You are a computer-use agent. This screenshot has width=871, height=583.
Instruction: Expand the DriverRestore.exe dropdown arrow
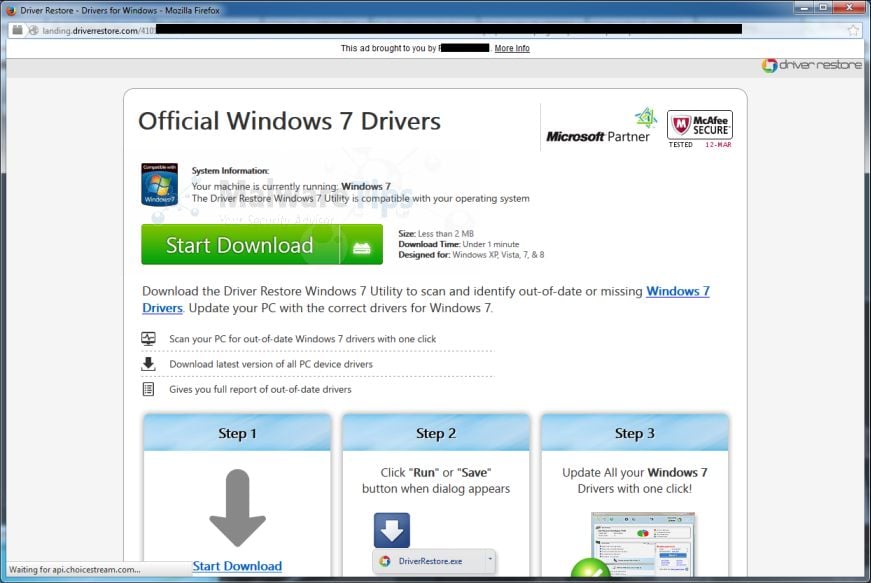[490, 559]
